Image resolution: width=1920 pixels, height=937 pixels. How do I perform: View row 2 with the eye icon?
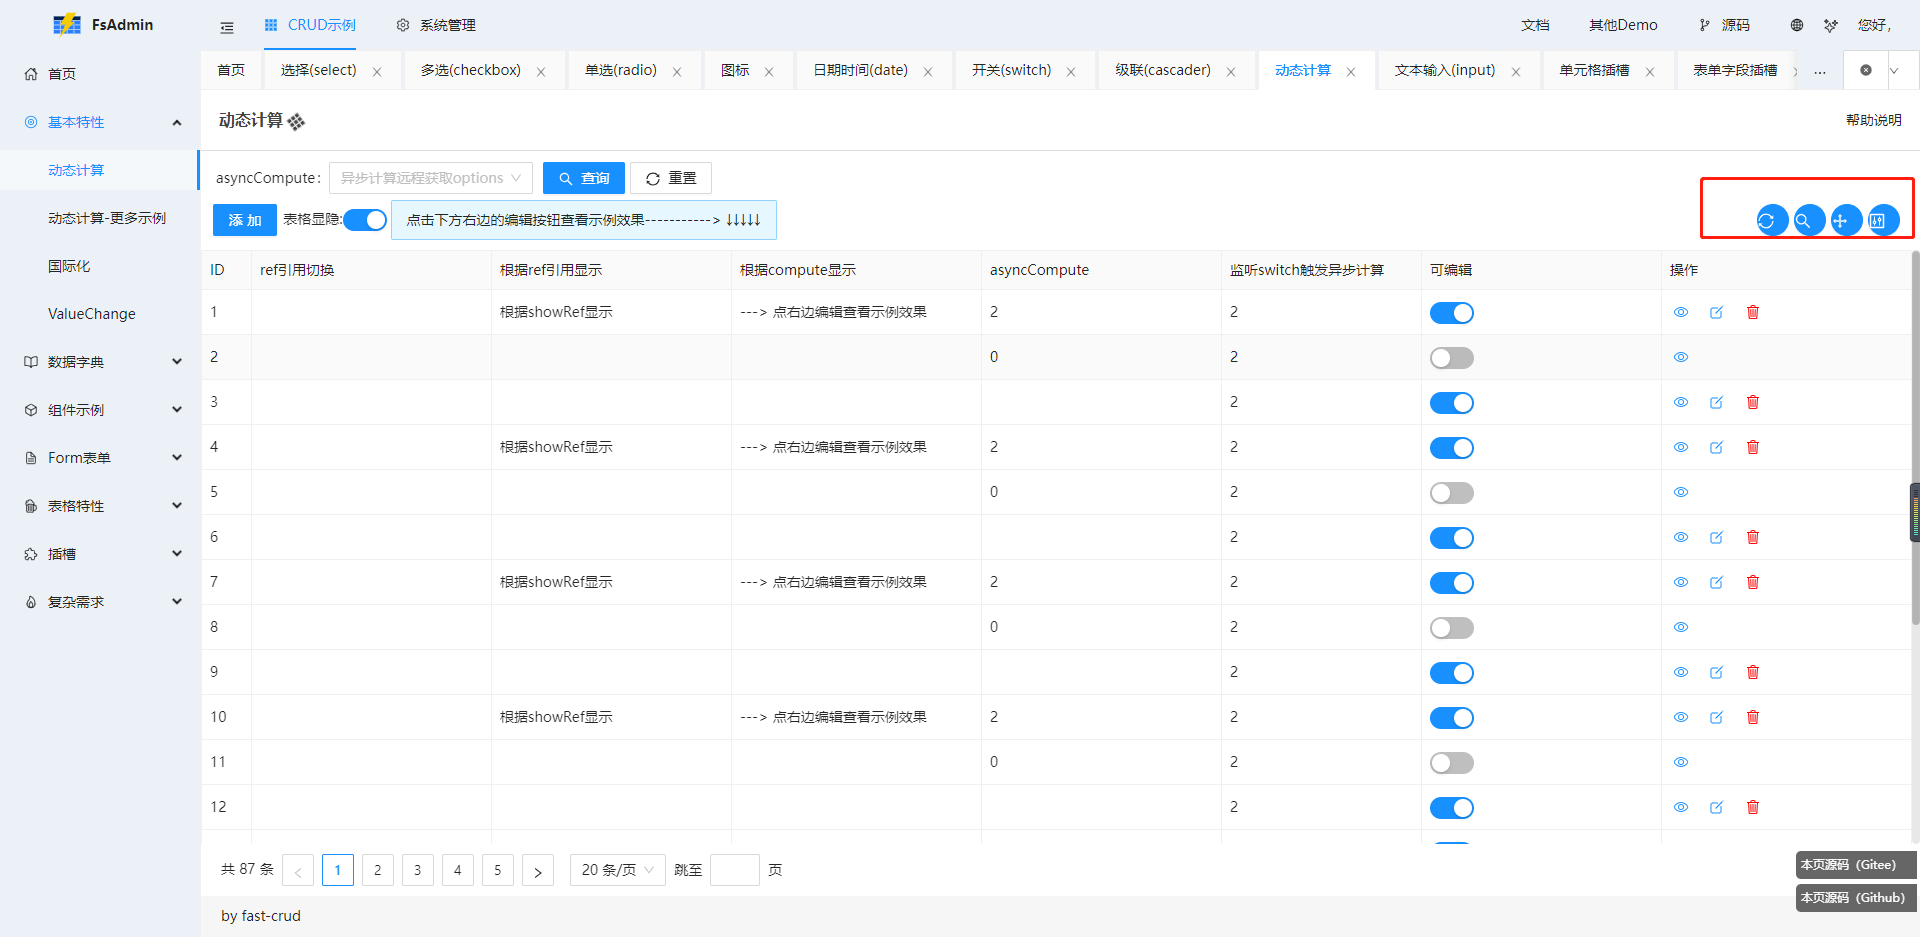(x=1681, y=357)
